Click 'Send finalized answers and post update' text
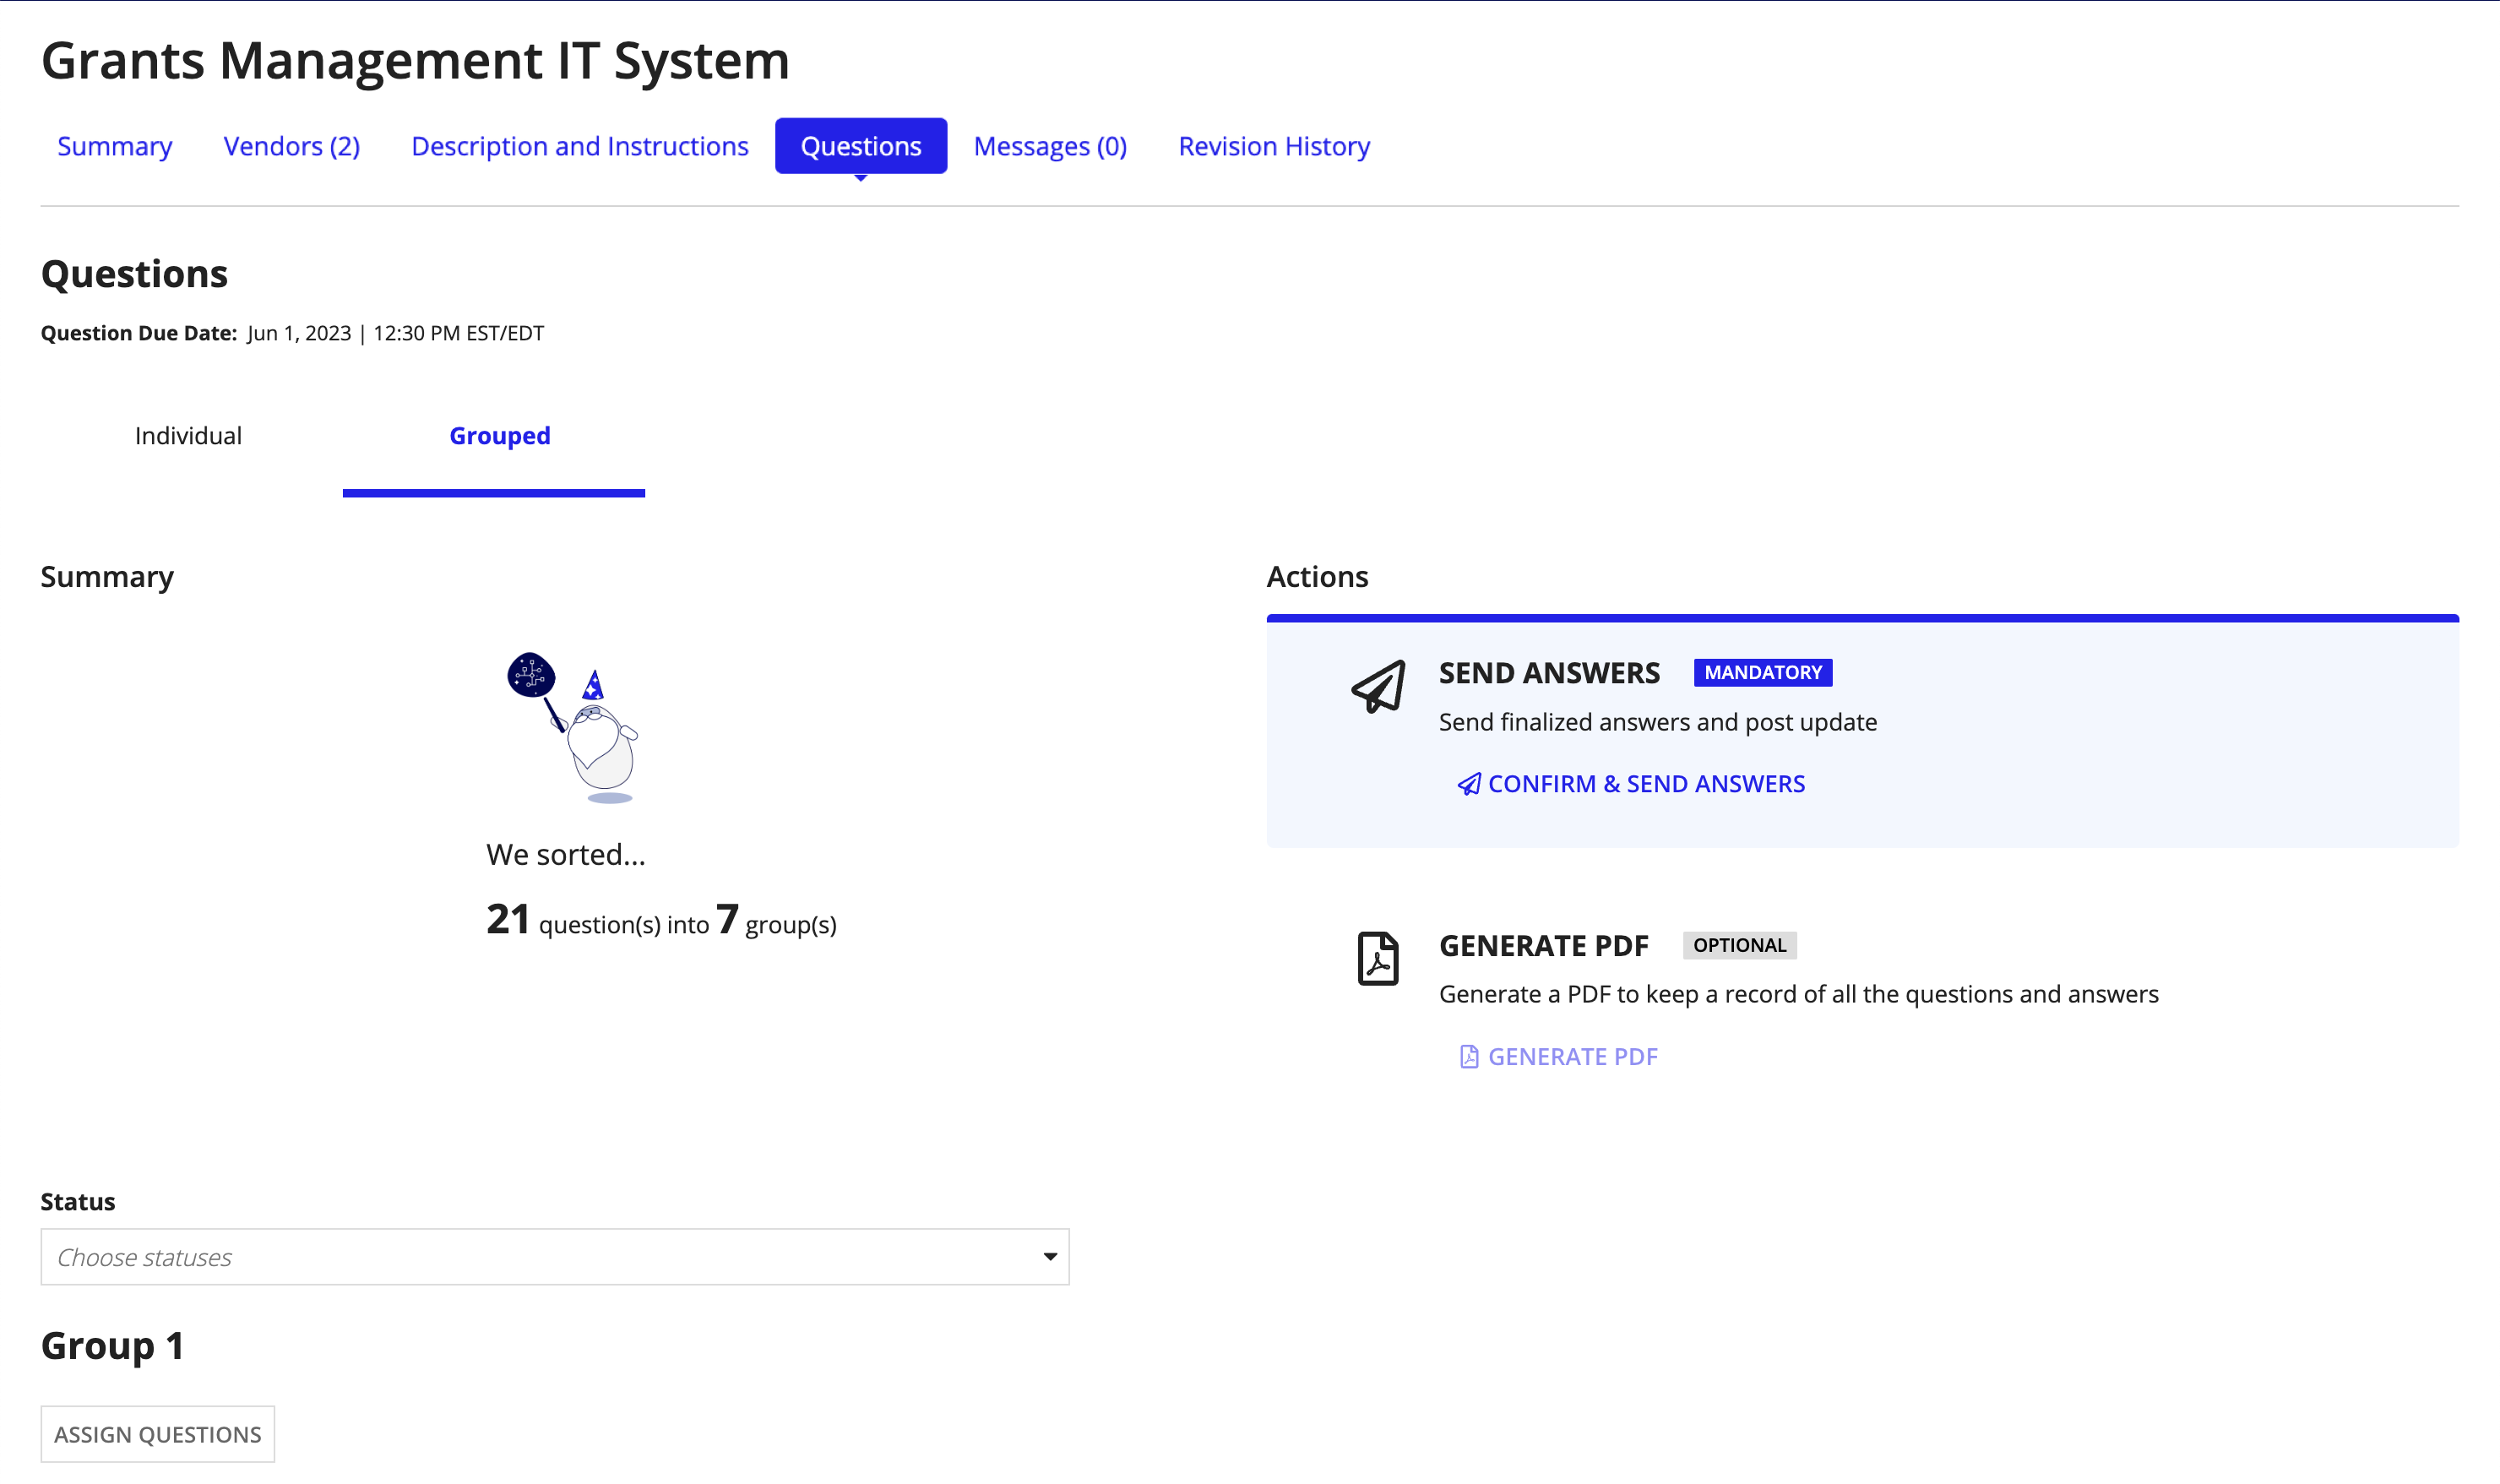The height and width of the screenshot is (1484, 2500). pos(1657,722)
